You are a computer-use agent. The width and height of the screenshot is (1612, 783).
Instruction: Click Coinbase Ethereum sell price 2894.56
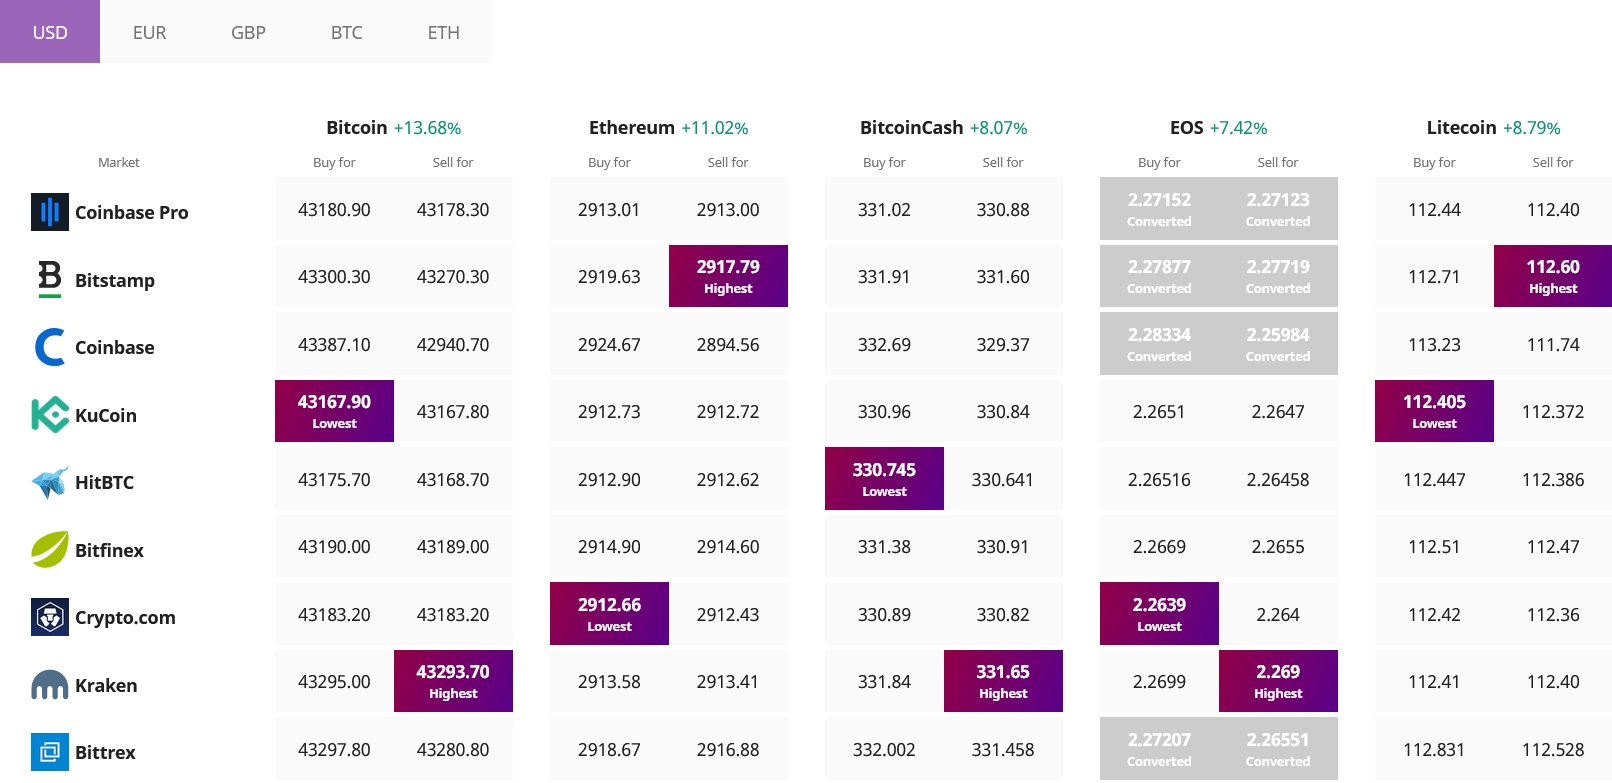pos(728,345)
